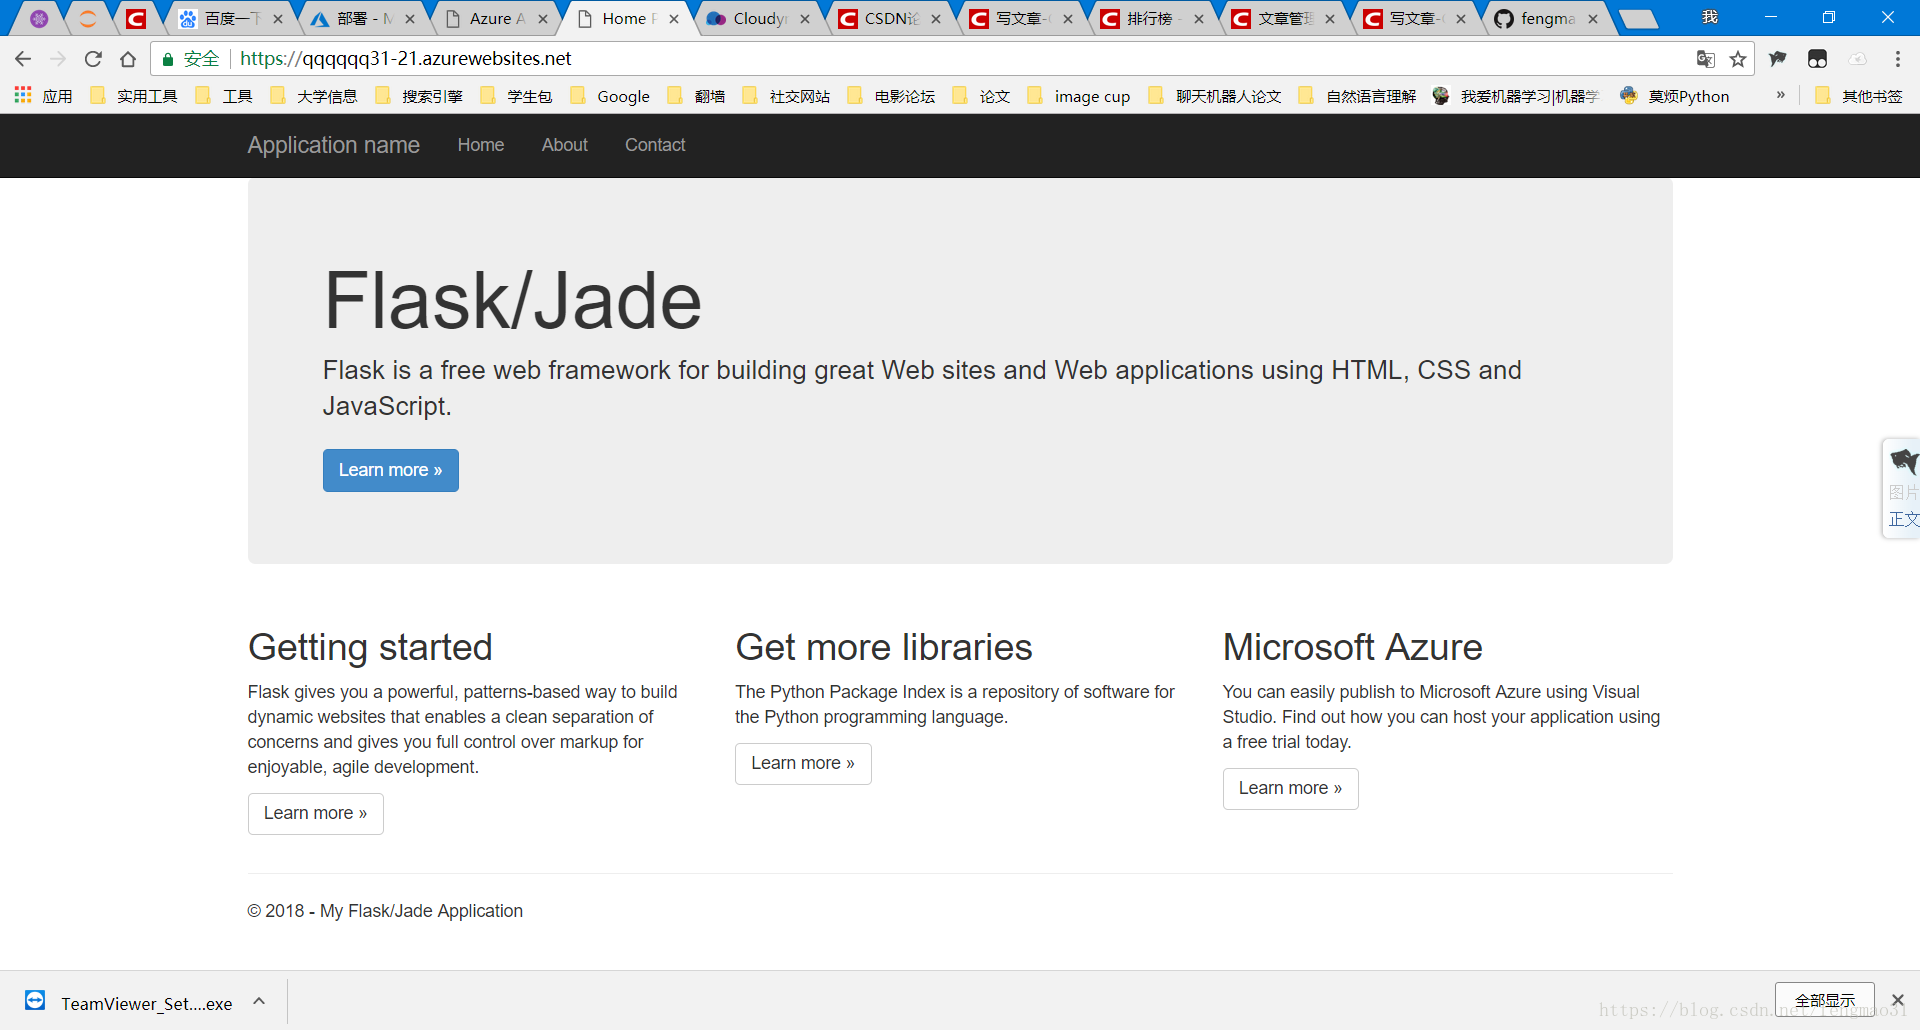Open the About nav link
The image size is (1920, 1030).
pyautogui.click(x=565, y=145)
